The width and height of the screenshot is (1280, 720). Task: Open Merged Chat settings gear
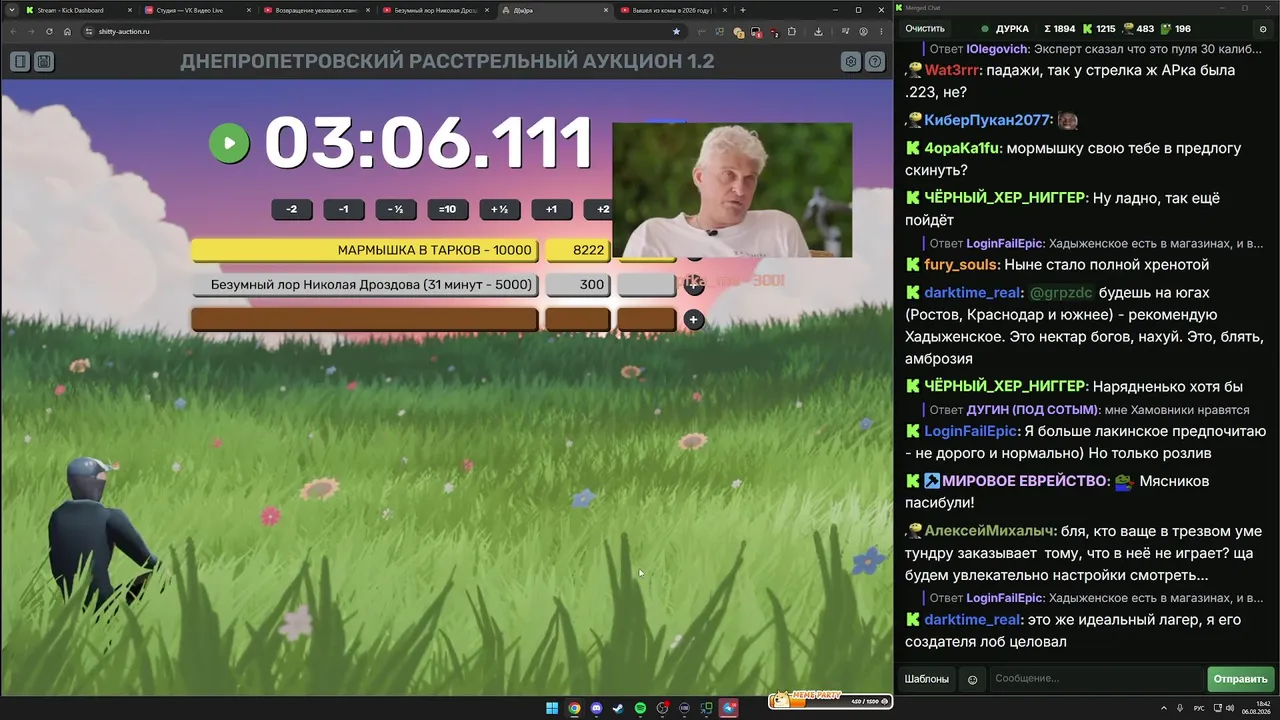(1263, 29)
